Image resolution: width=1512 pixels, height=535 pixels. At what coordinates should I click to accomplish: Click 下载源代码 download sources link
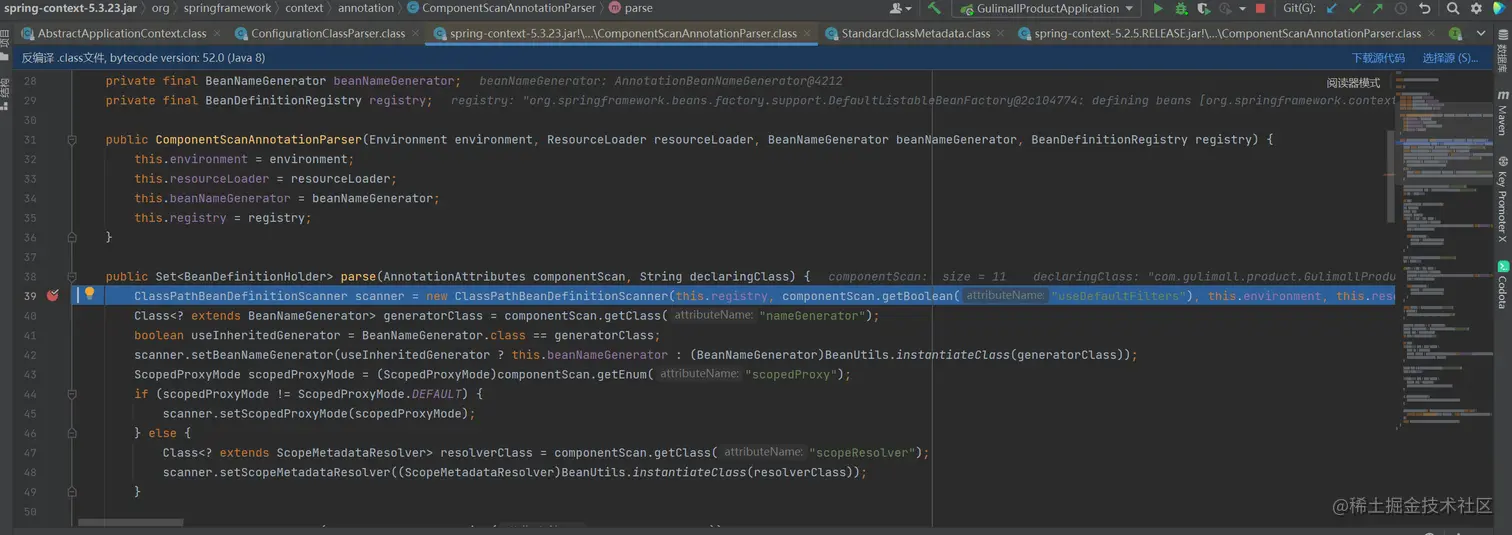click(1378, 58)
